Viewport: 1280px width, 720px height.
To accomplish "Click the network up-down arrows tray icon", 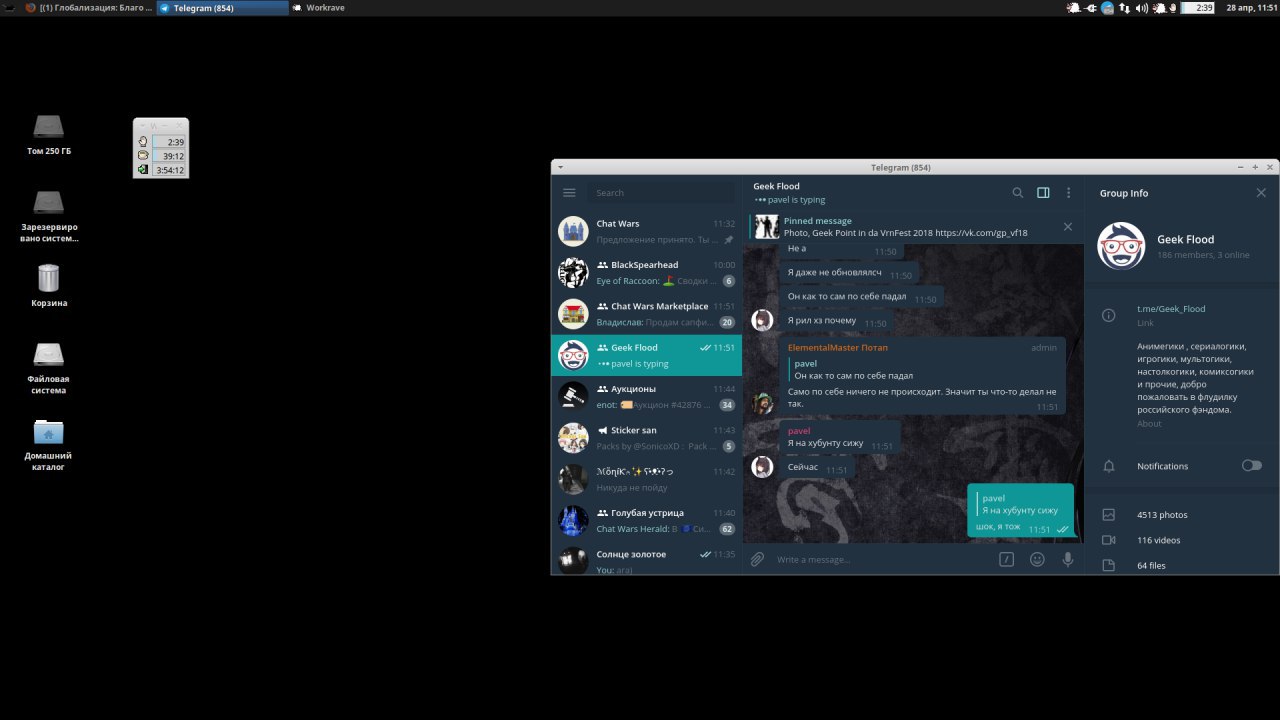I will click(x=1124, y=8).
